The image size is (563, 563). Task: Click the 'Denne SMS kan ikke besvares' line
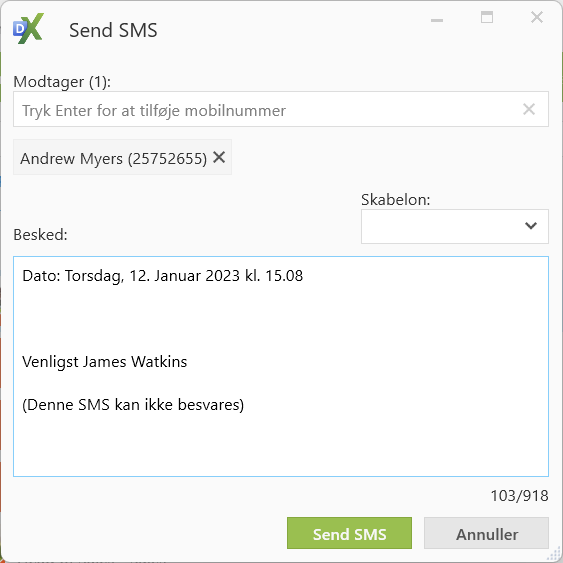click(x=133, y=405)
